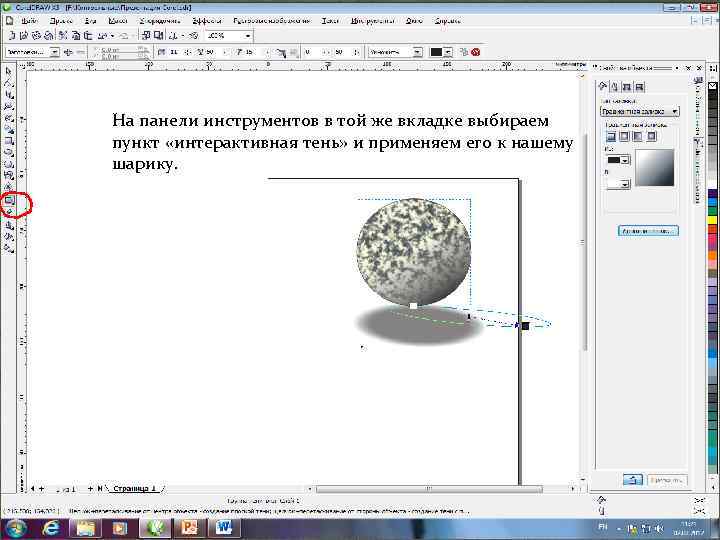
Task: Select the Smart fill tool
Action: 9,129
